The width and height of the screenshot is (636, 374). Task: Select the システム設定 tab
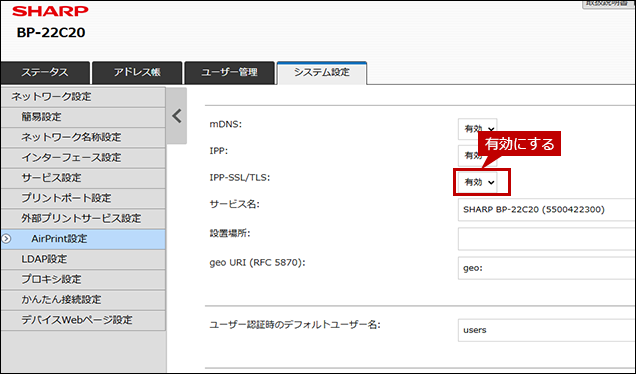tap(322, 73)
